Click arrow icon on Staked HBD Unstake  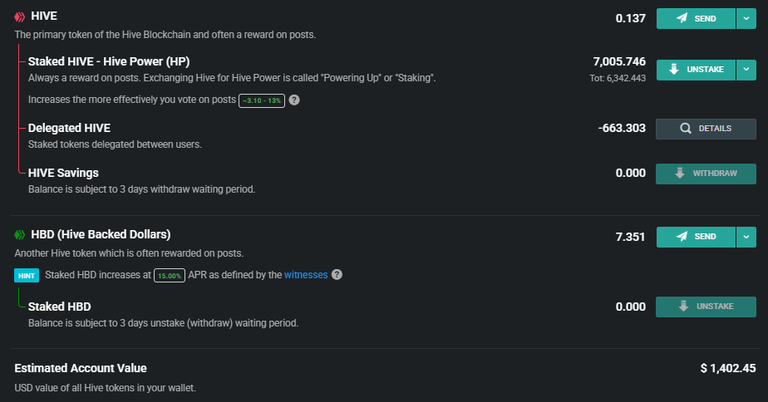click(683, 307)
